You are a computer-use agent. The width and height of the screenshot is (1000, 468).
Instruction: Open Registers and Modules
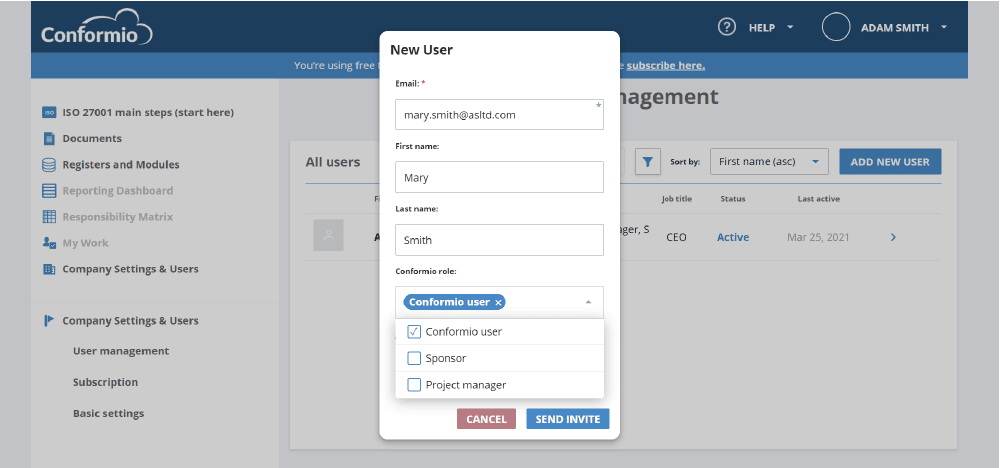click(x=121, y=165)
